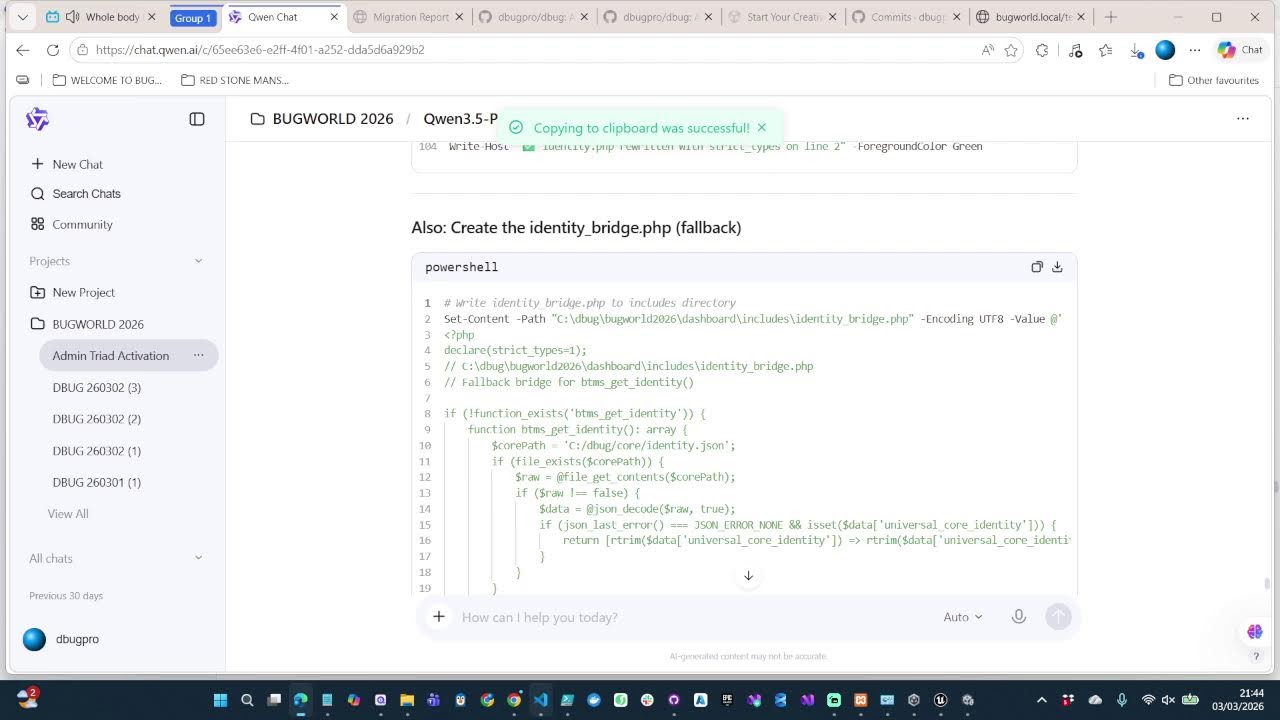Click View All projects chats
Image resolution: width=1280 pixels, height=720 pixels.
pos(68,514)
